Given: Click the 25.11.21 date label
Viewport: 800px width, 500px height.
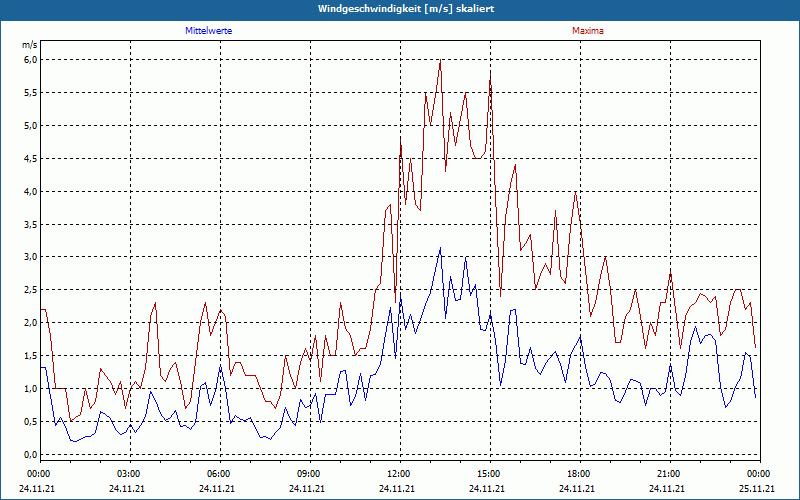Looking at the screenshot, I should (757, 488).
